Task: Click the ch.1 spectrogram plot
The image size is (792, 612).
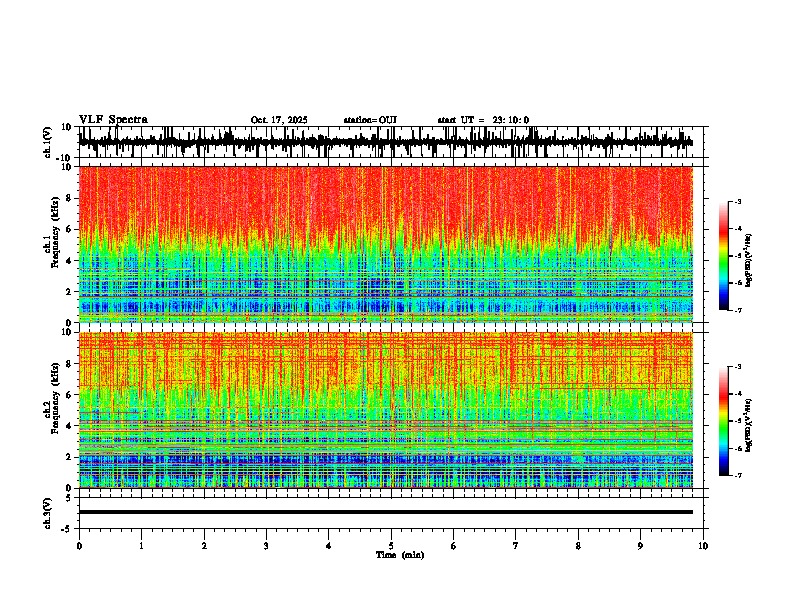Action: 385,244
